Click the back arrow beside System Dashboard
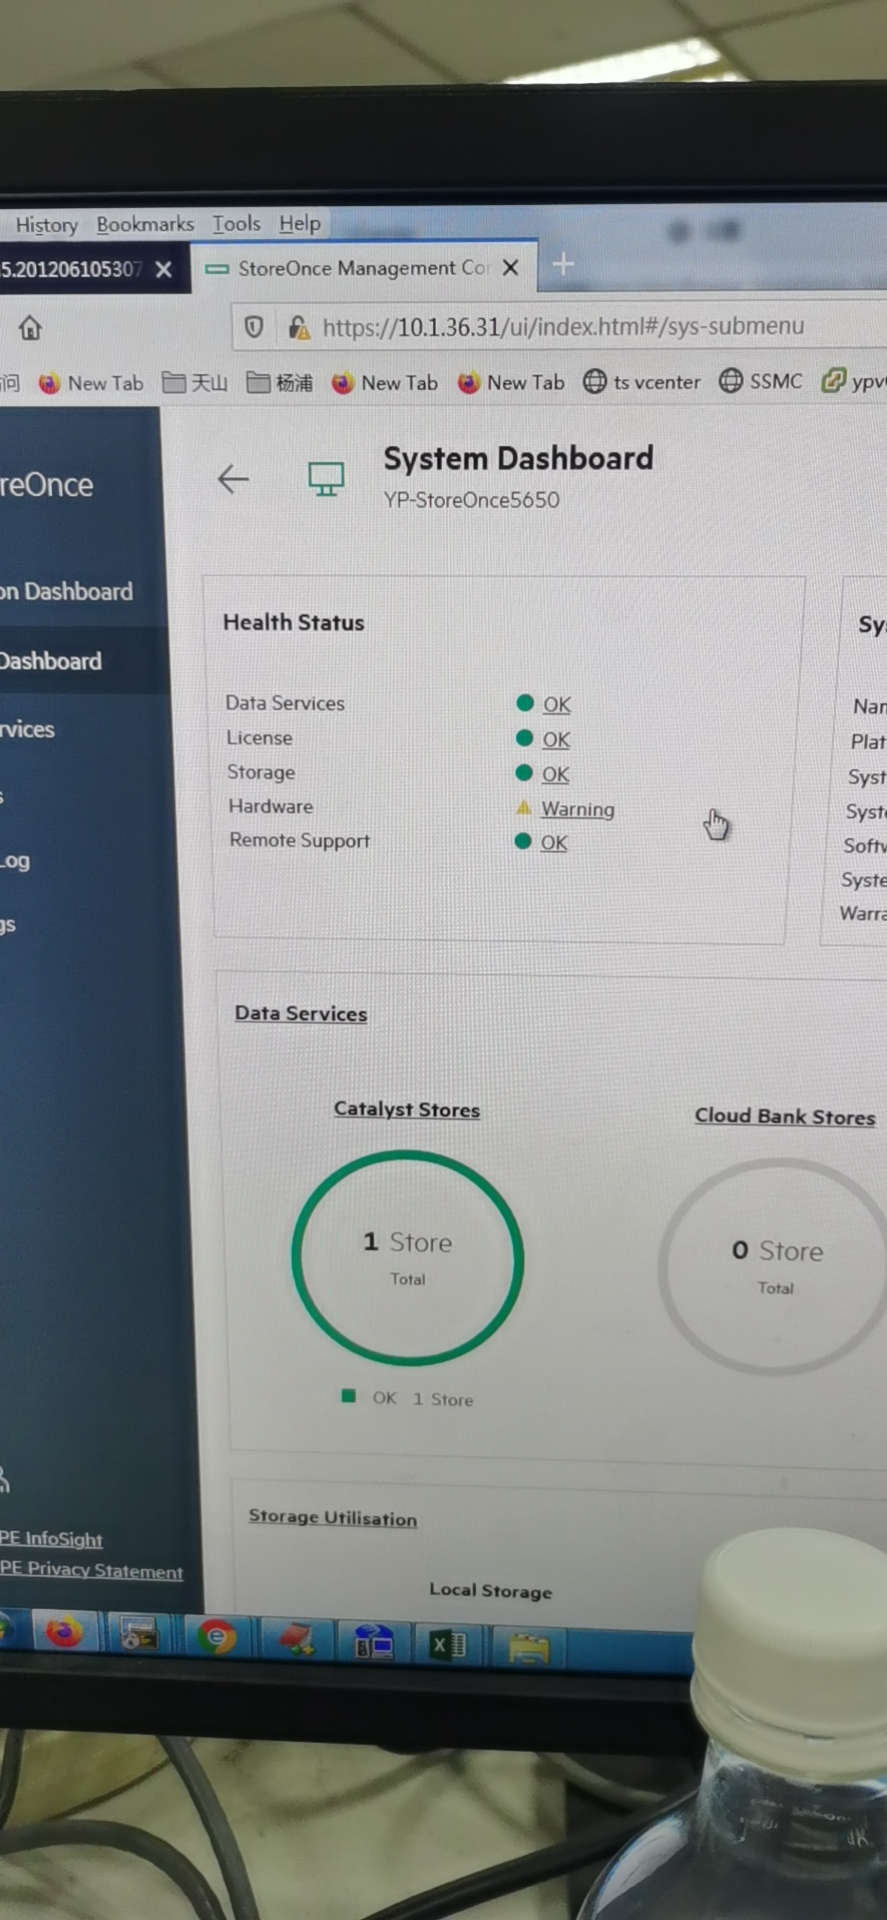The image size is (887, 1920). coord(233,479)
